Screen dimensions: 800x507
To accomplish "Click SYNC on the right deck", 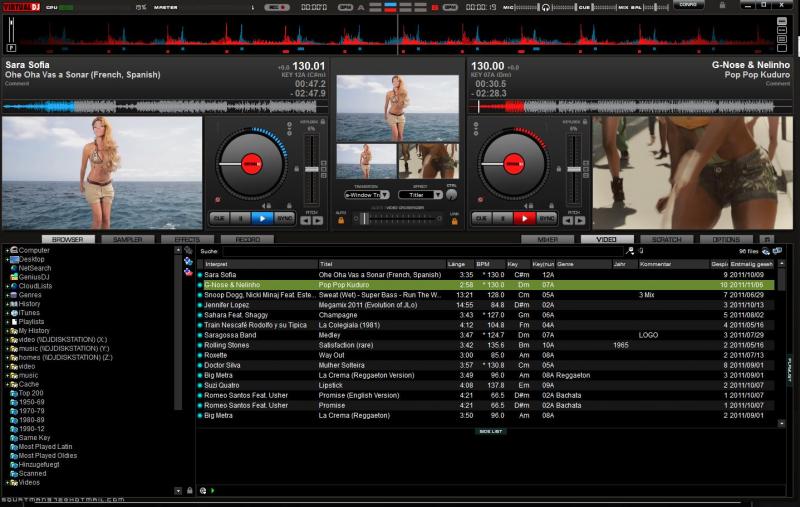I will click(x=547, y=217).
